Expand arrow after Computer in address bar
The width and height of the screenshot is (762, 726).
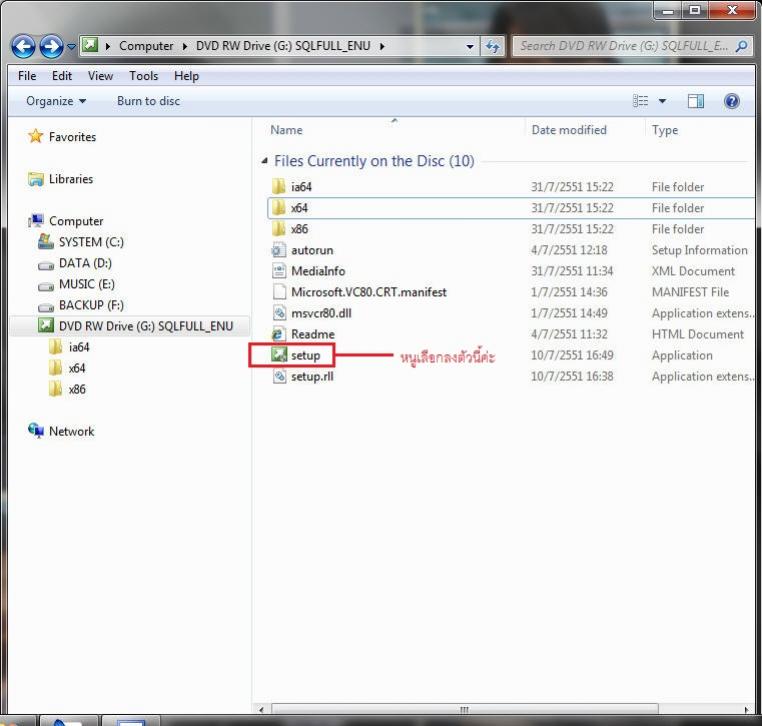pos(185,46)
